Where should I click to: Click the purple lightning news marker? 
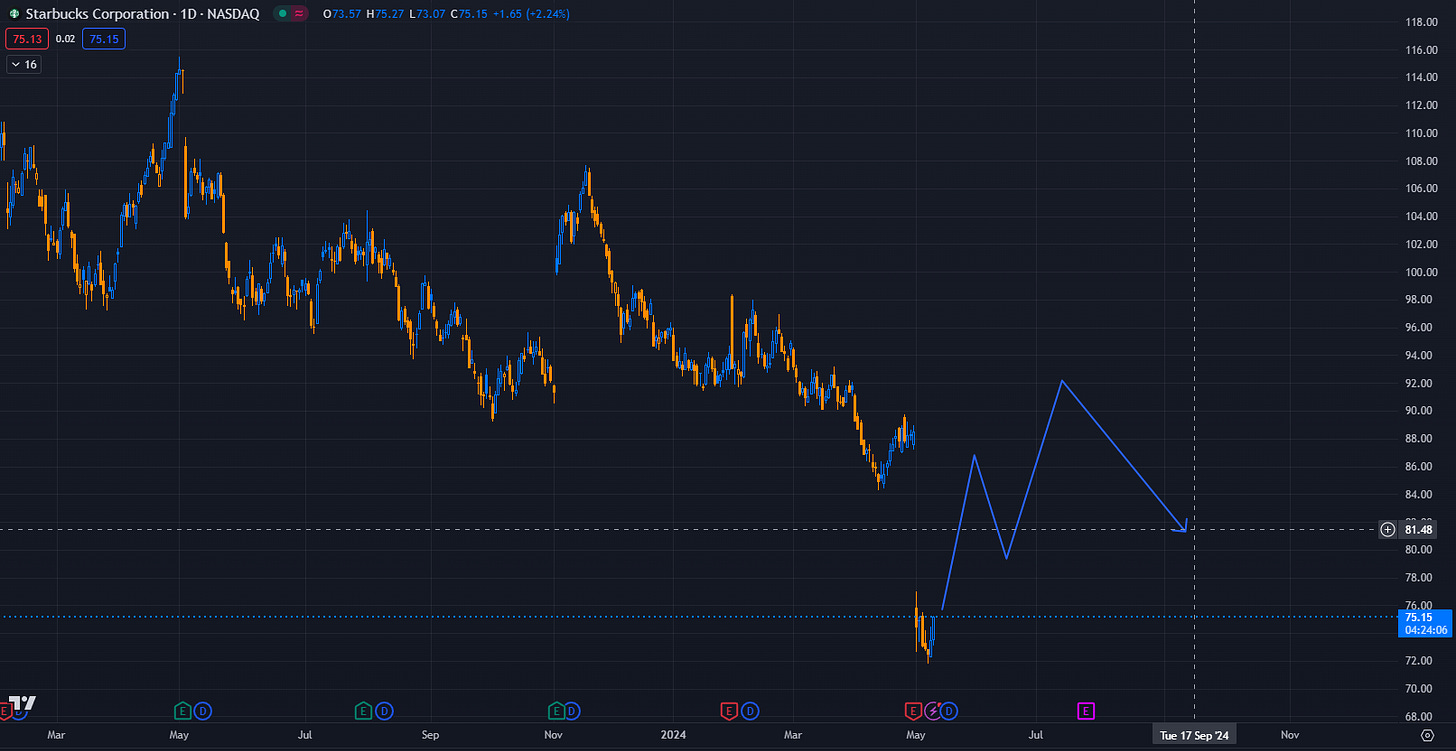click(933, 711)
